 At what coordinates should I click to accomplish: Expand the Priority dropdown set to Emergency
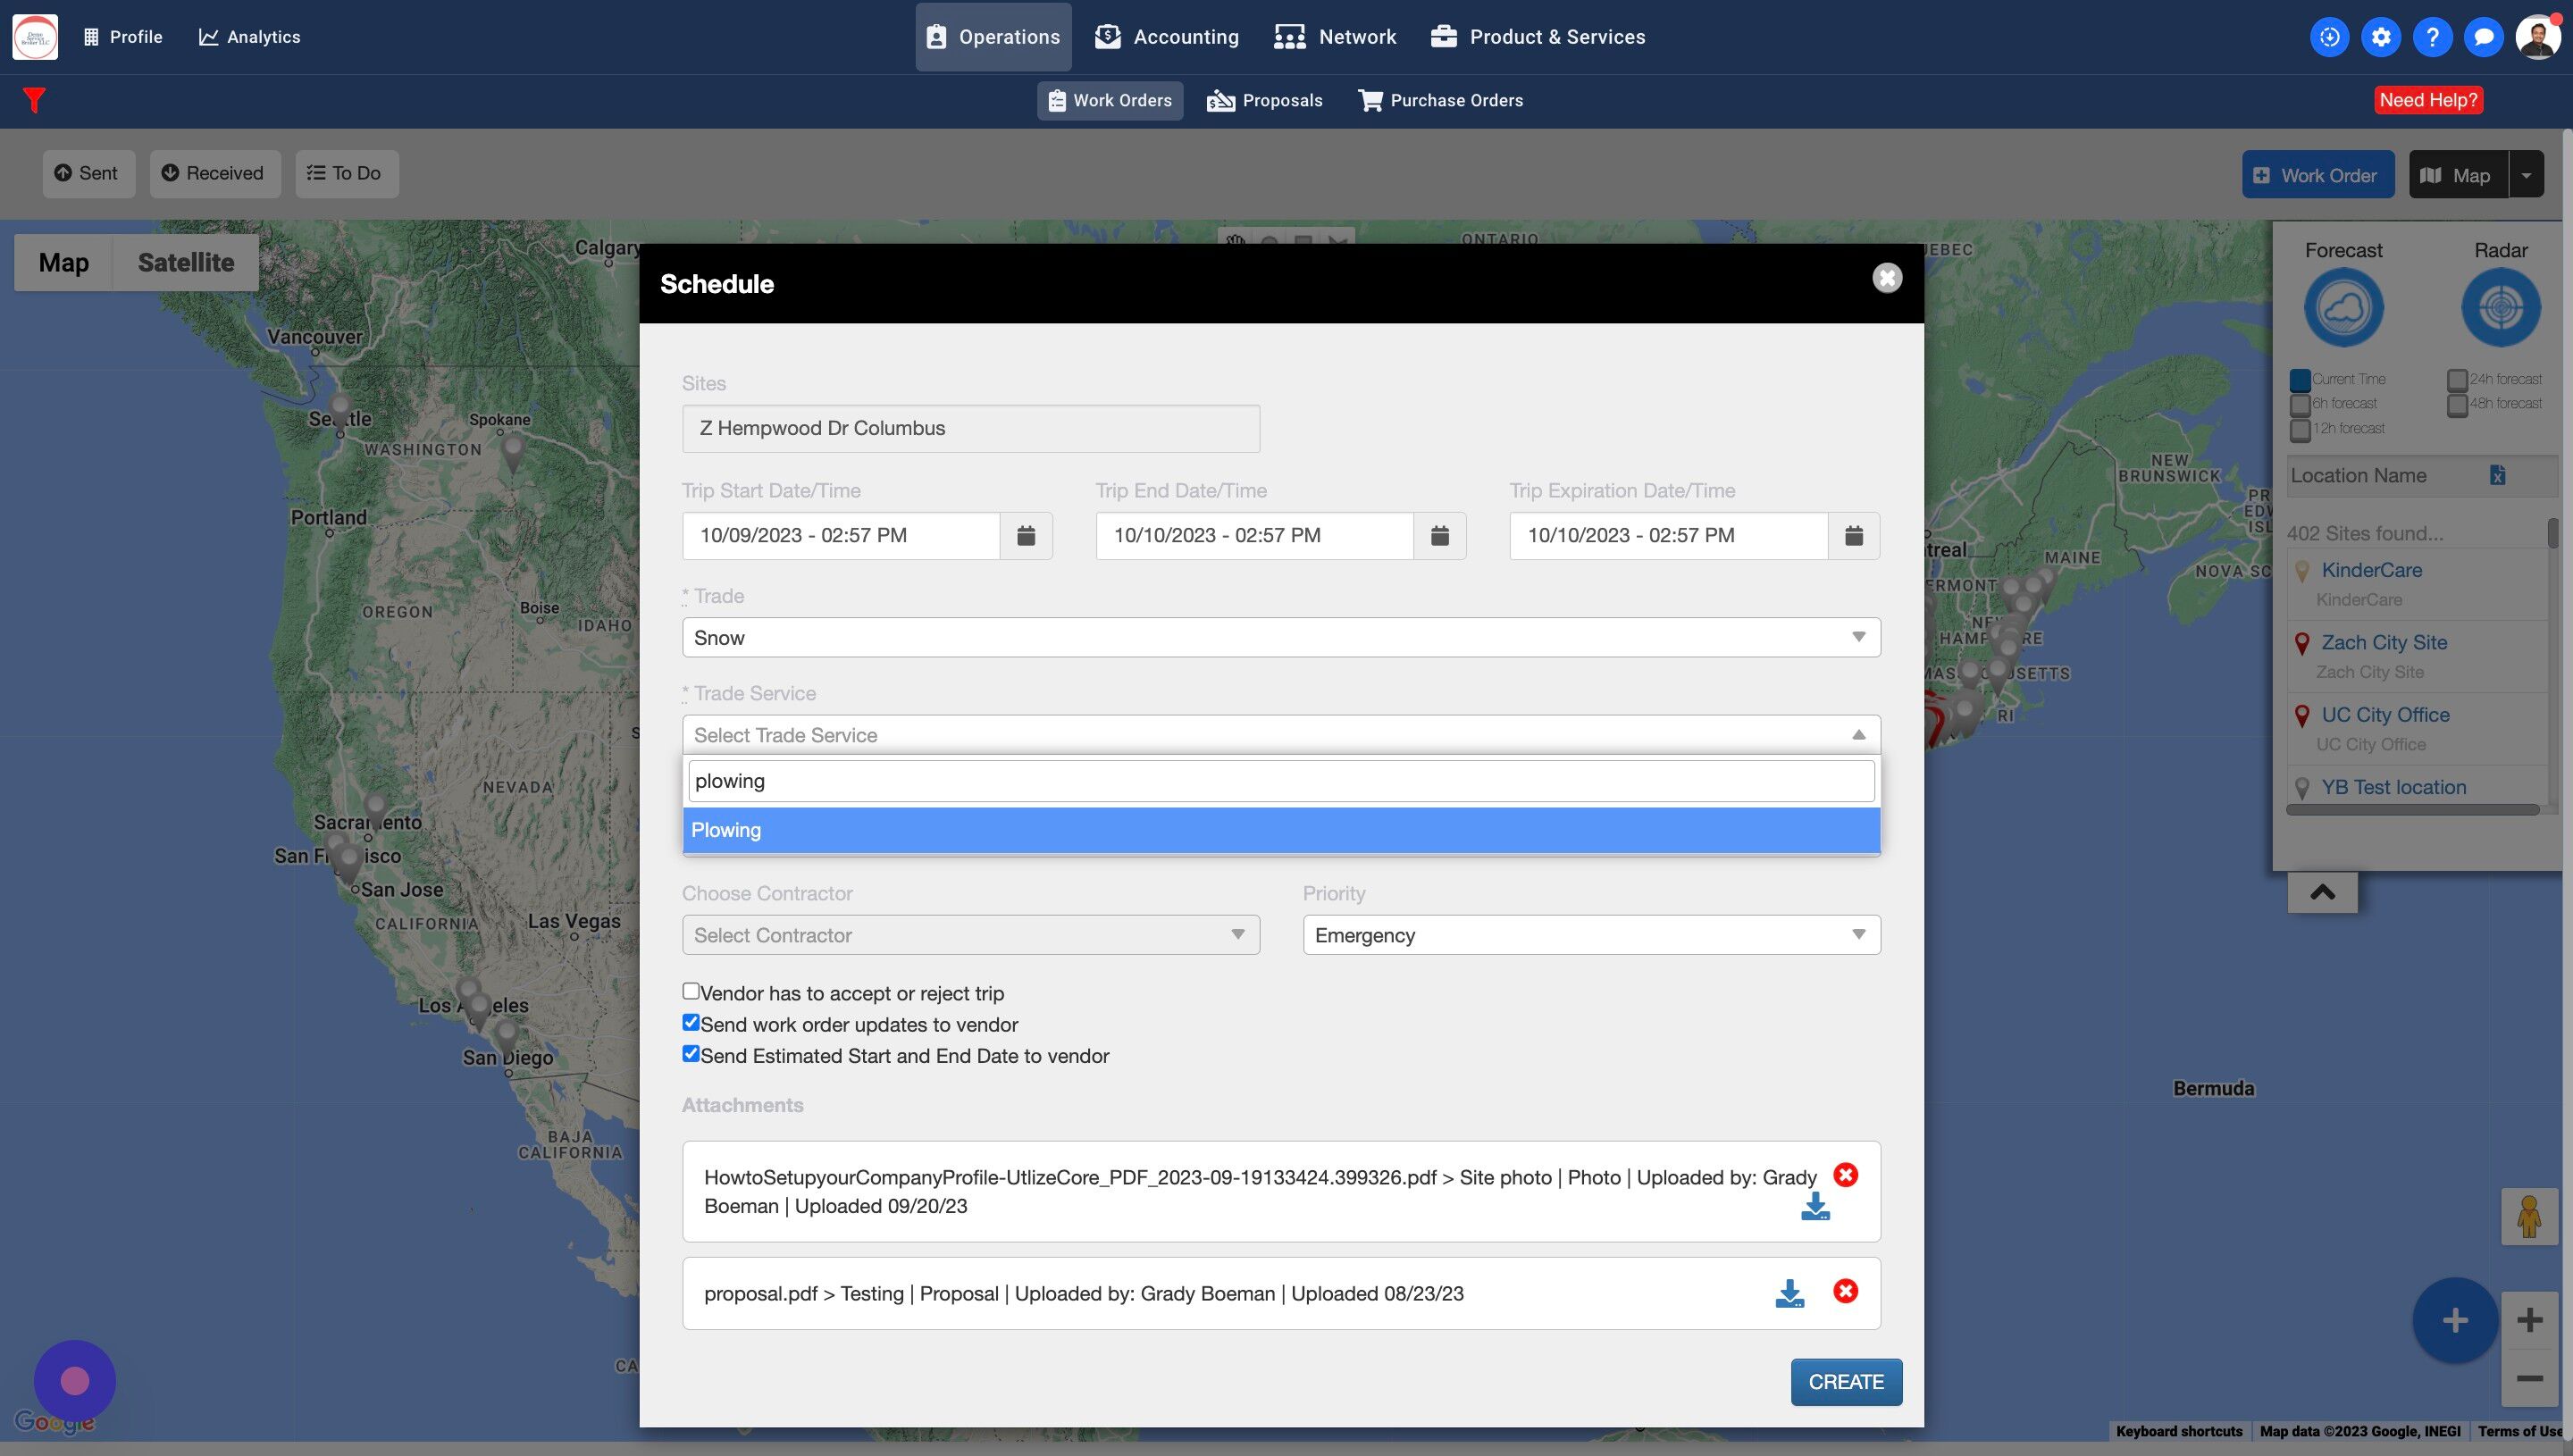click(1590, 935)
